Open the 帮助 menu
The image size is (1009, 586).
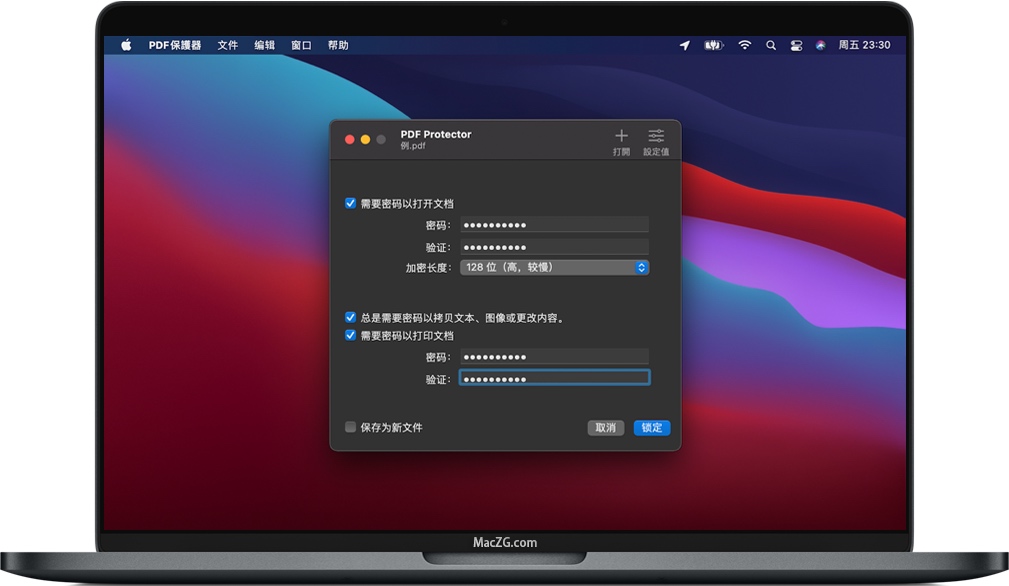coord(338,45)
